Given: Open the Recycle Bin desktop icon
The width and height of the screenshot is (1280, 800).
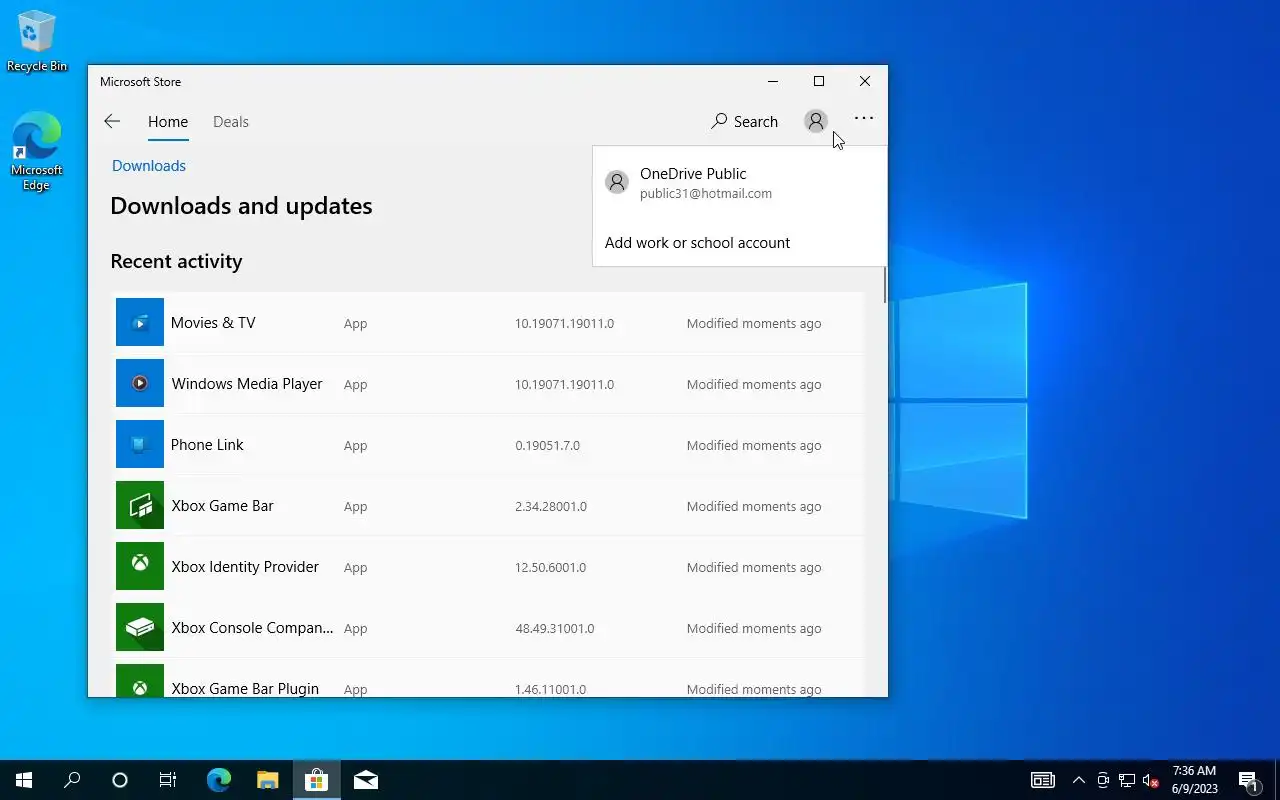Looking at the screenshot, I should (x=37, y=41).
